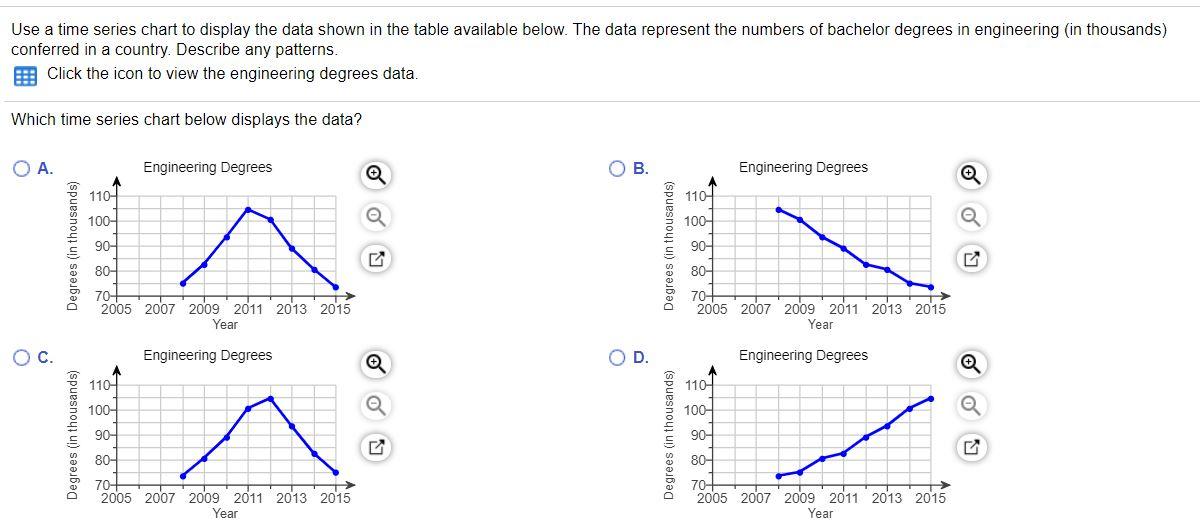Viewport: 1200px width, 531px height.
Task: Open chart A in popout window
Action: tap(375, 261)
